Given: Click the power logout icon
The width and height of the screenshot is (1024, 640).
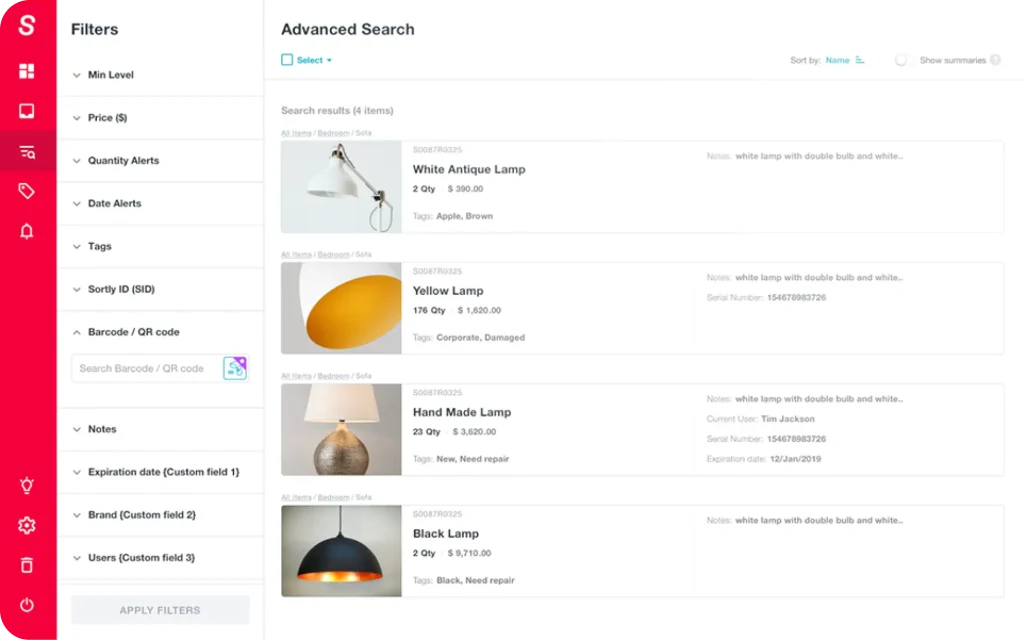Looking at the screenshot, I should coord(26,604).
